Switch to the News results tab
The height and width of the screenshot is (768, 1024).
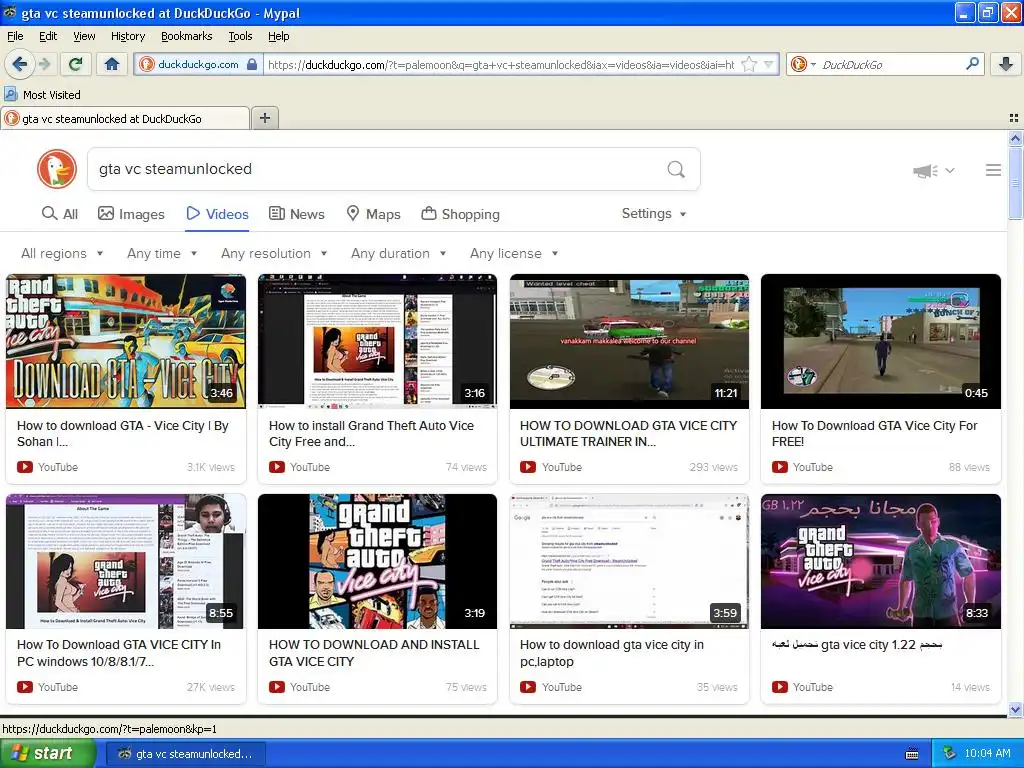coord(296,214)
